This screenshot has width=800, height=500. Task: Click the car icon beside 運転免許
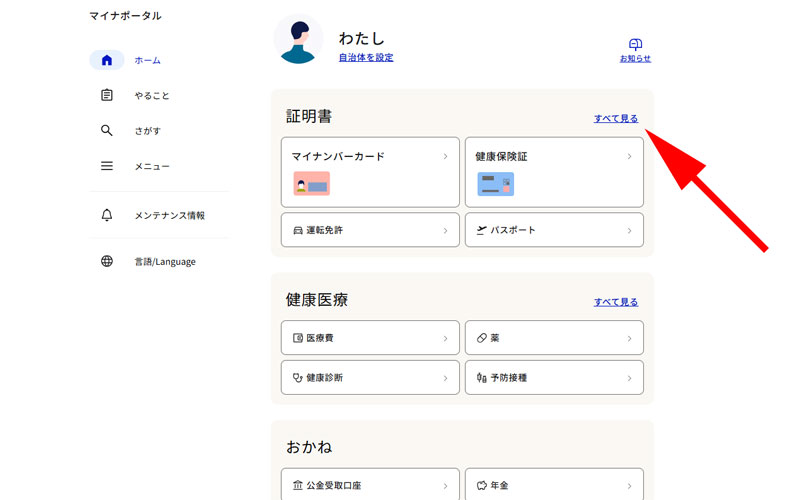coord(298,231)
